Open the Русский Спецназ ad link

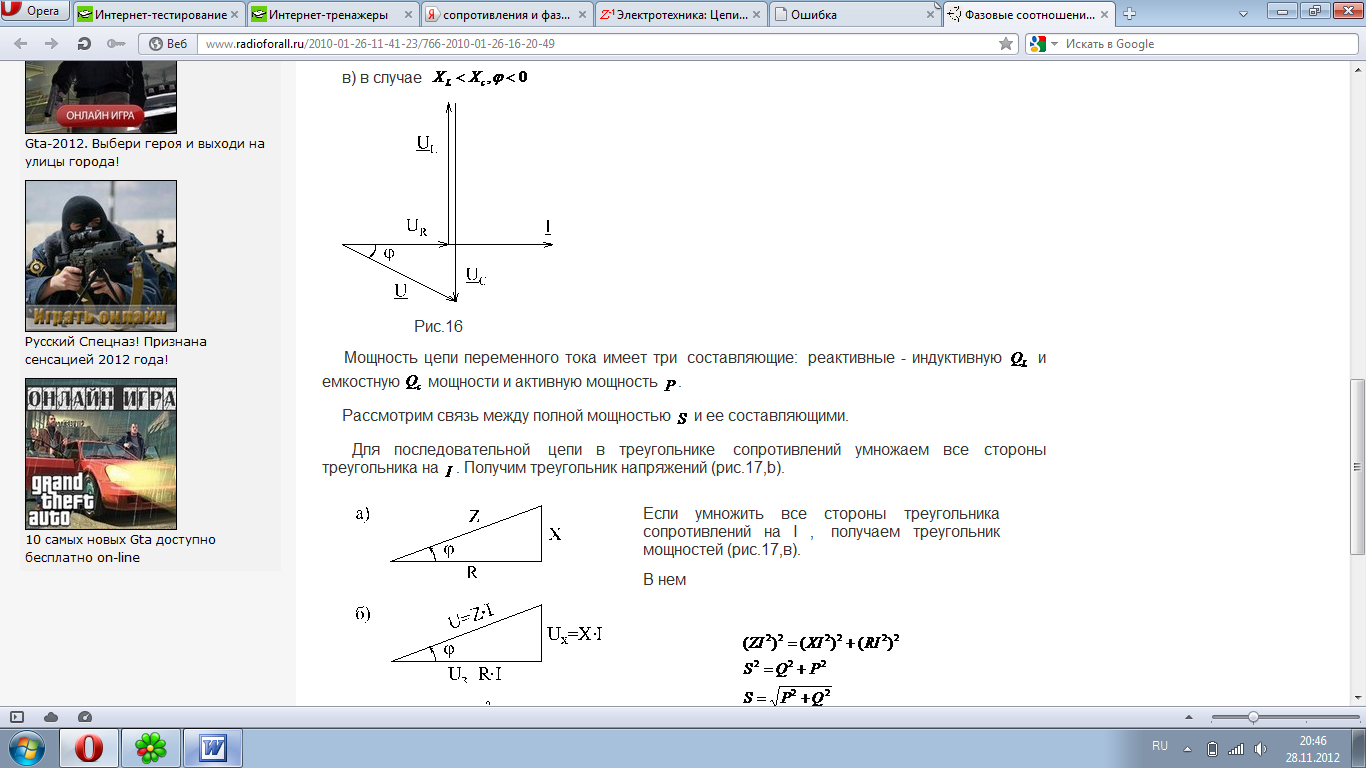(116, 350)
